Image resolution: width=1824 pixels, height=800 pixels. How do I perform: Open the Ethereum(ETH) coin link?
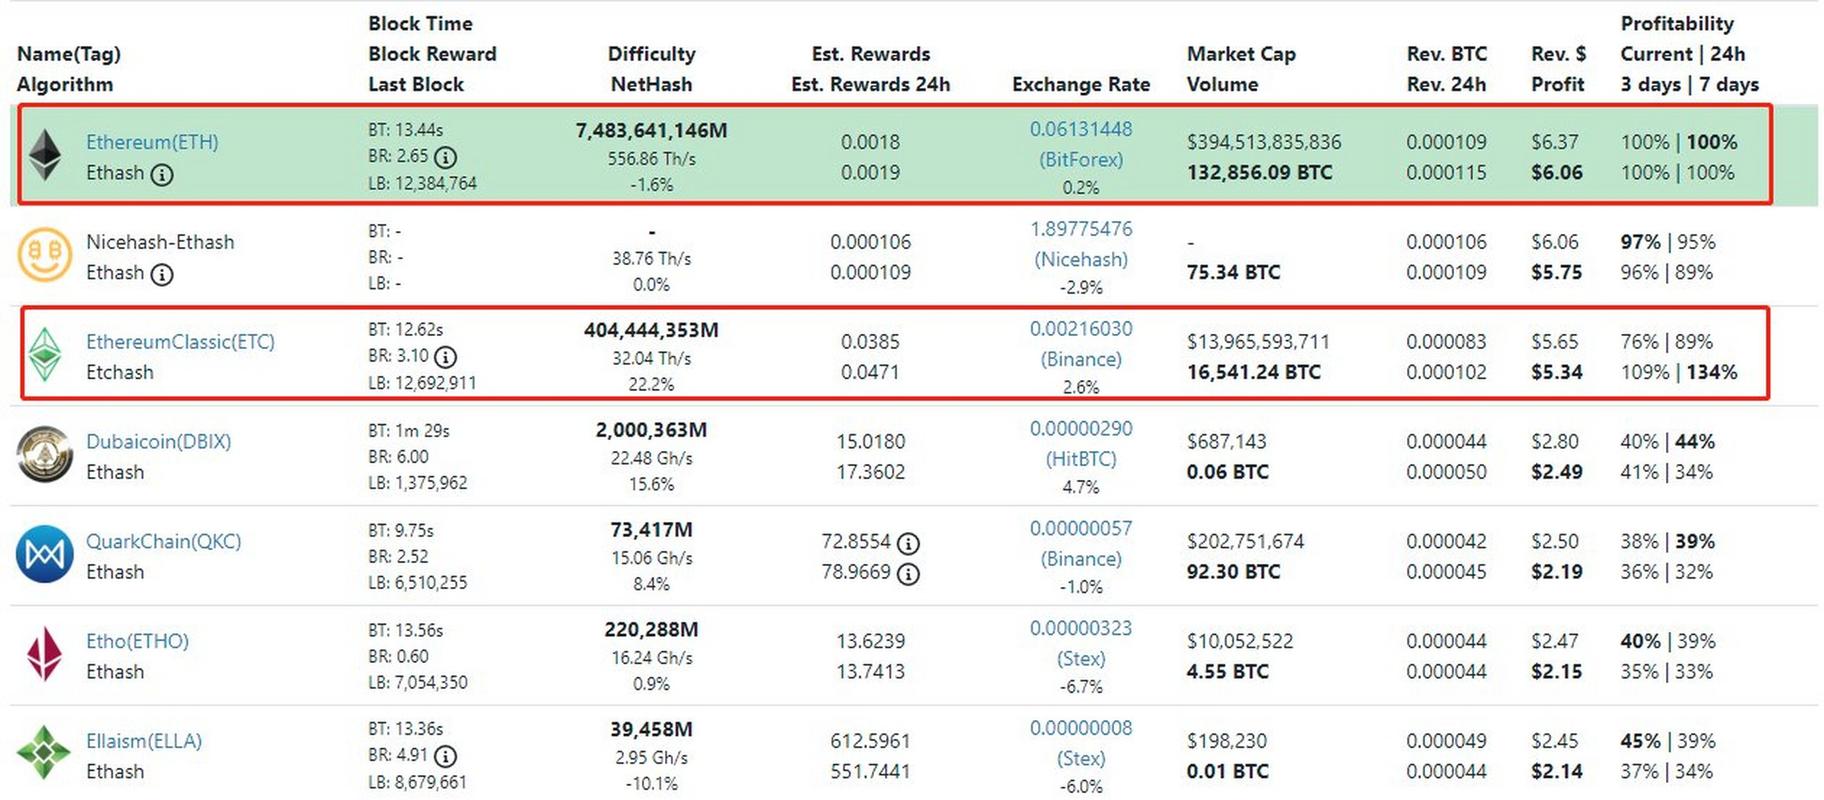[x=152, y=142]
